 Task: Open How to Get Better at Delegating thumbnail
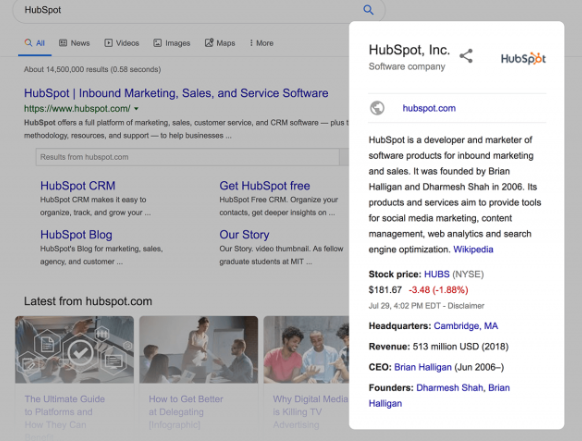pyautogui.click(x=199, y=349)
